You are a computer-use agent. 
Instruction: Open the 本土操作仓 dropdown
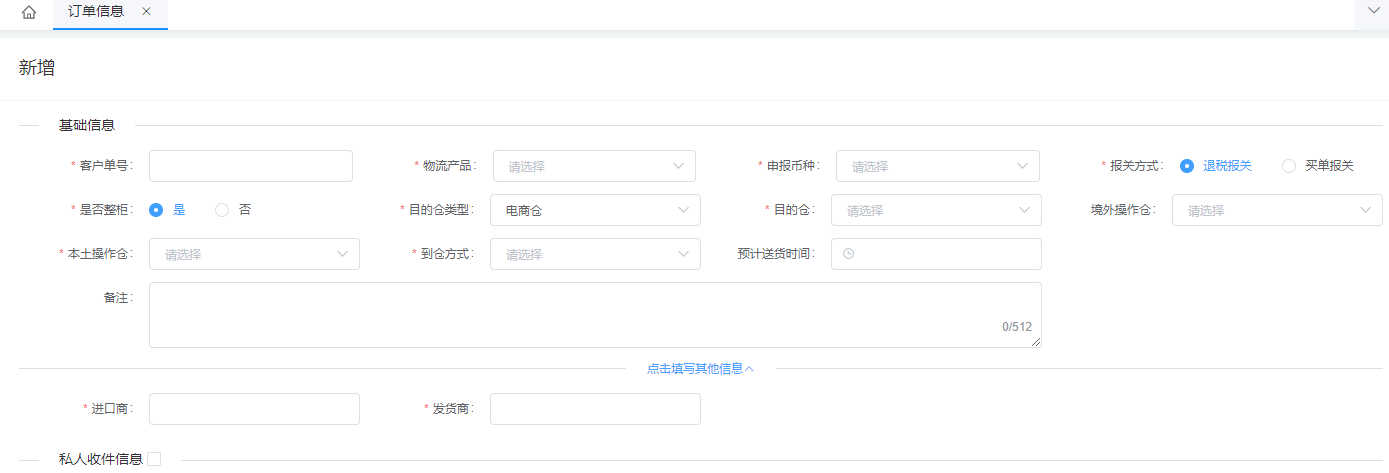[x=254, y=254]
